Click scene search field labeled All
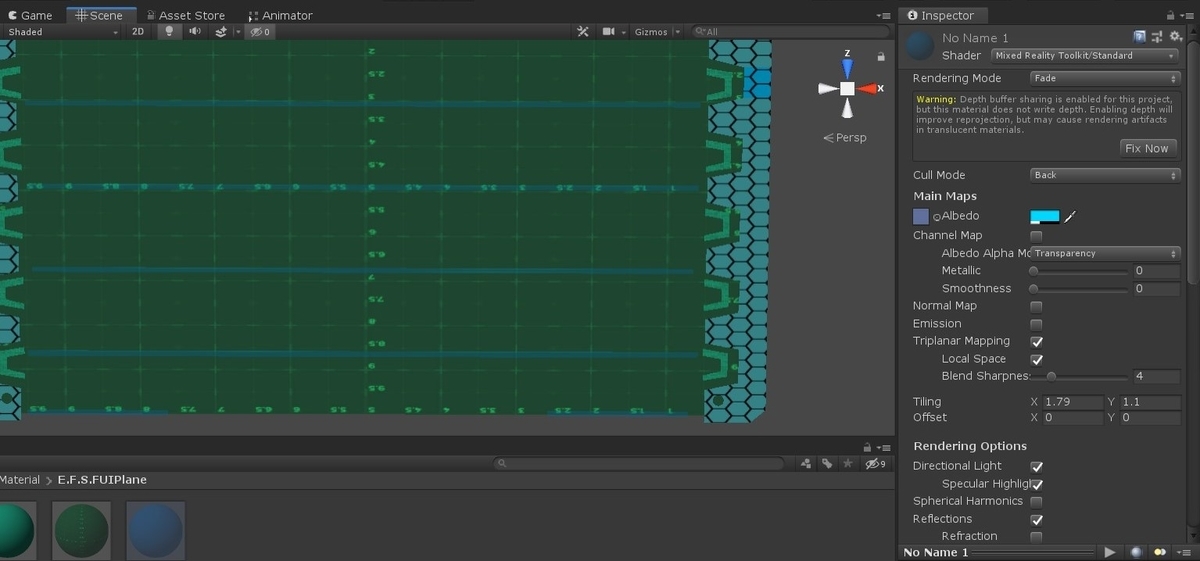Image resolution: width=1200 pixels, height=561 pixels. (789, 32)
